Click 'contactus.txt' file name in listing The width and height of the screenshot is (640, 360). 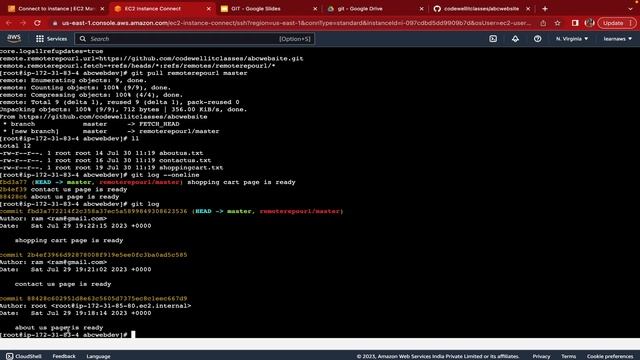185,160
